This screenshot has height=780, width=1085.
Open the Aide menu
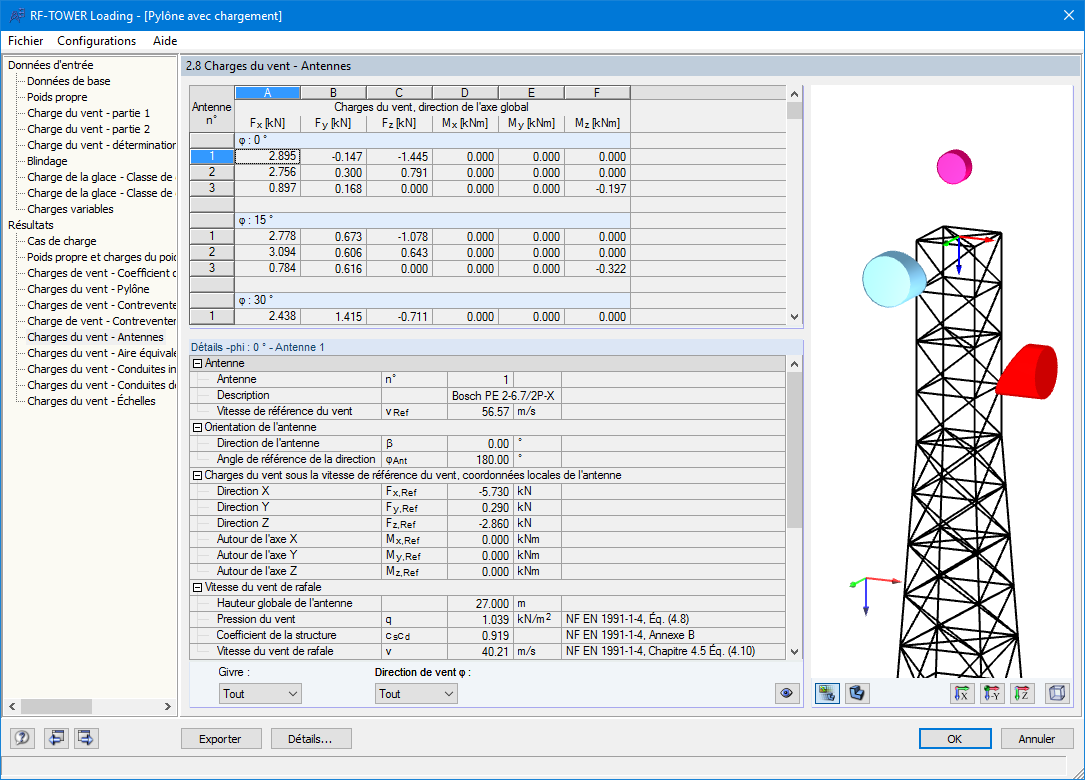[165, 41]
